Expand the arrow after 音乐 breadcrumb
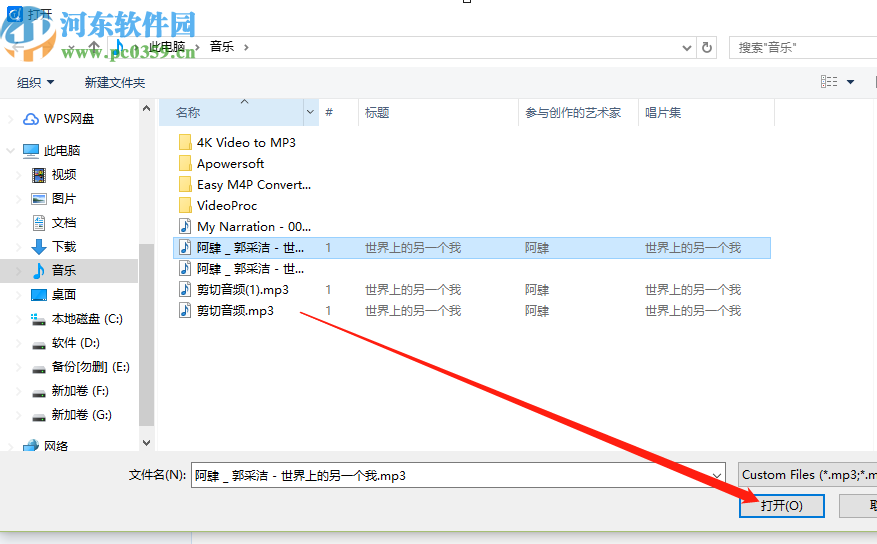The width and height of the screenshot is (877, 544). [246, 48]
